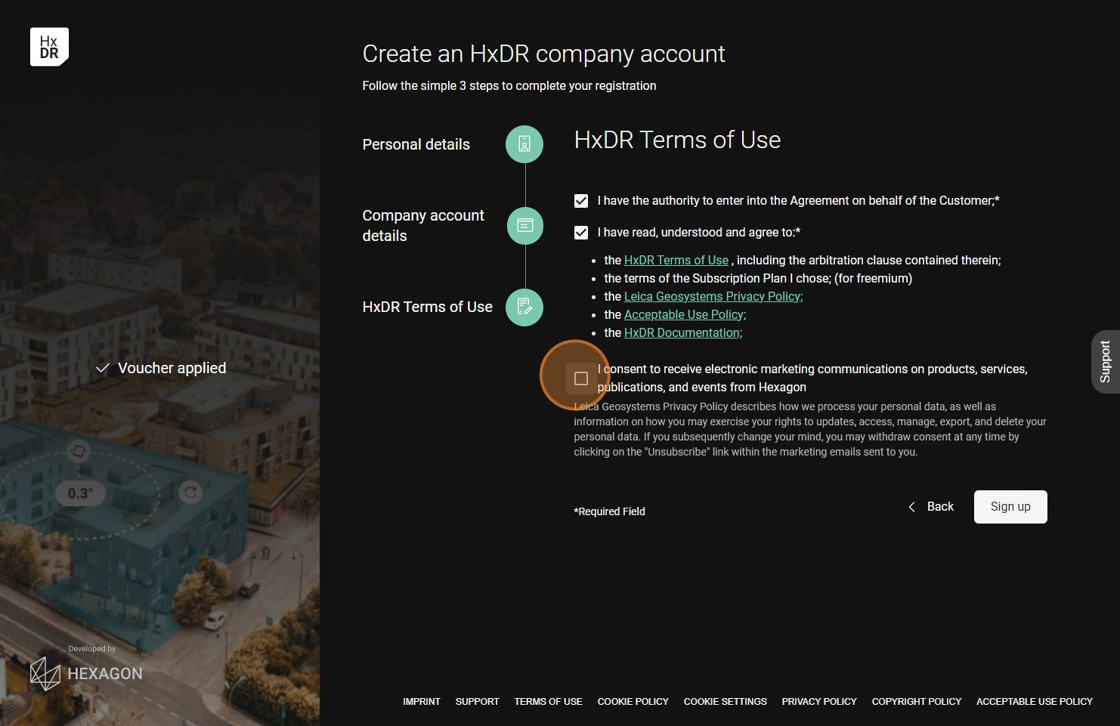Open the HxDR Terms of Use link
Image resolution: width=1120 pixels, height=726 pixels.
[x=676, y=260]
